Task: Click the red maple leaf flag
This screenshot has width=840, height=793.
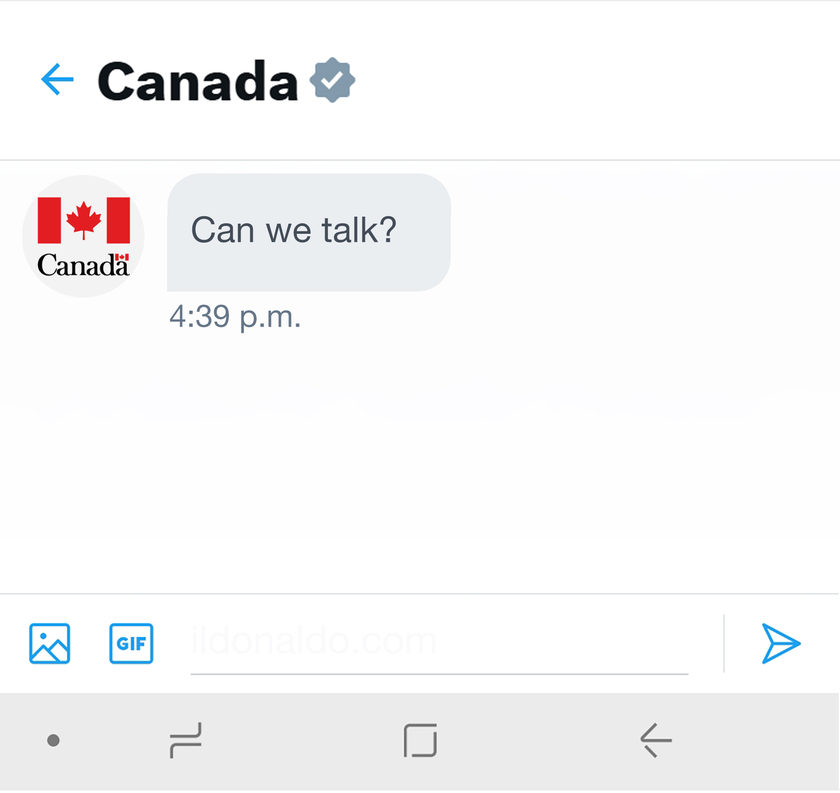Action: click(84, 220)
